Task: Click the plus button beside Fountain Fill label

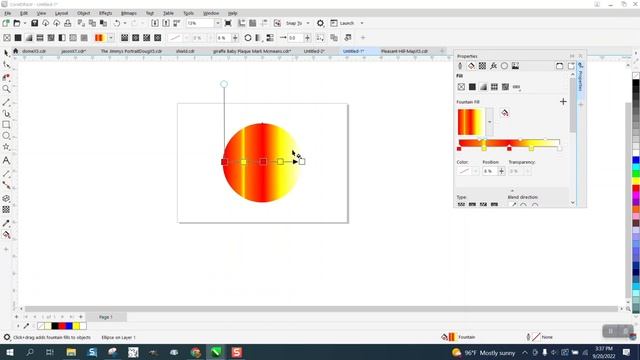Action: (x=563, y=102)
